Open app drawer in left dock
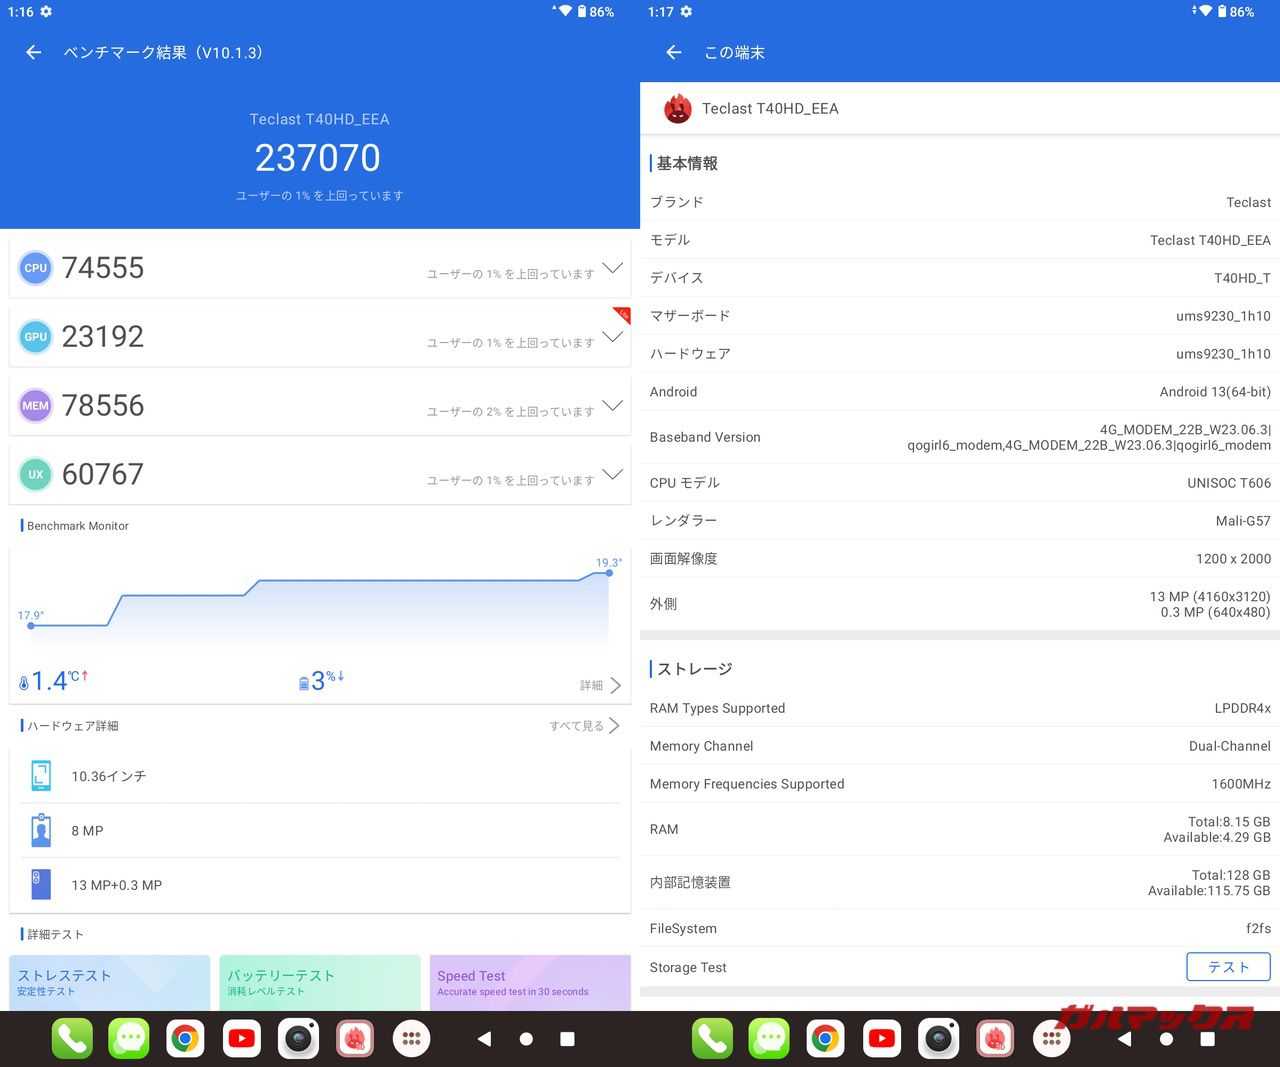 [411, 1039]
